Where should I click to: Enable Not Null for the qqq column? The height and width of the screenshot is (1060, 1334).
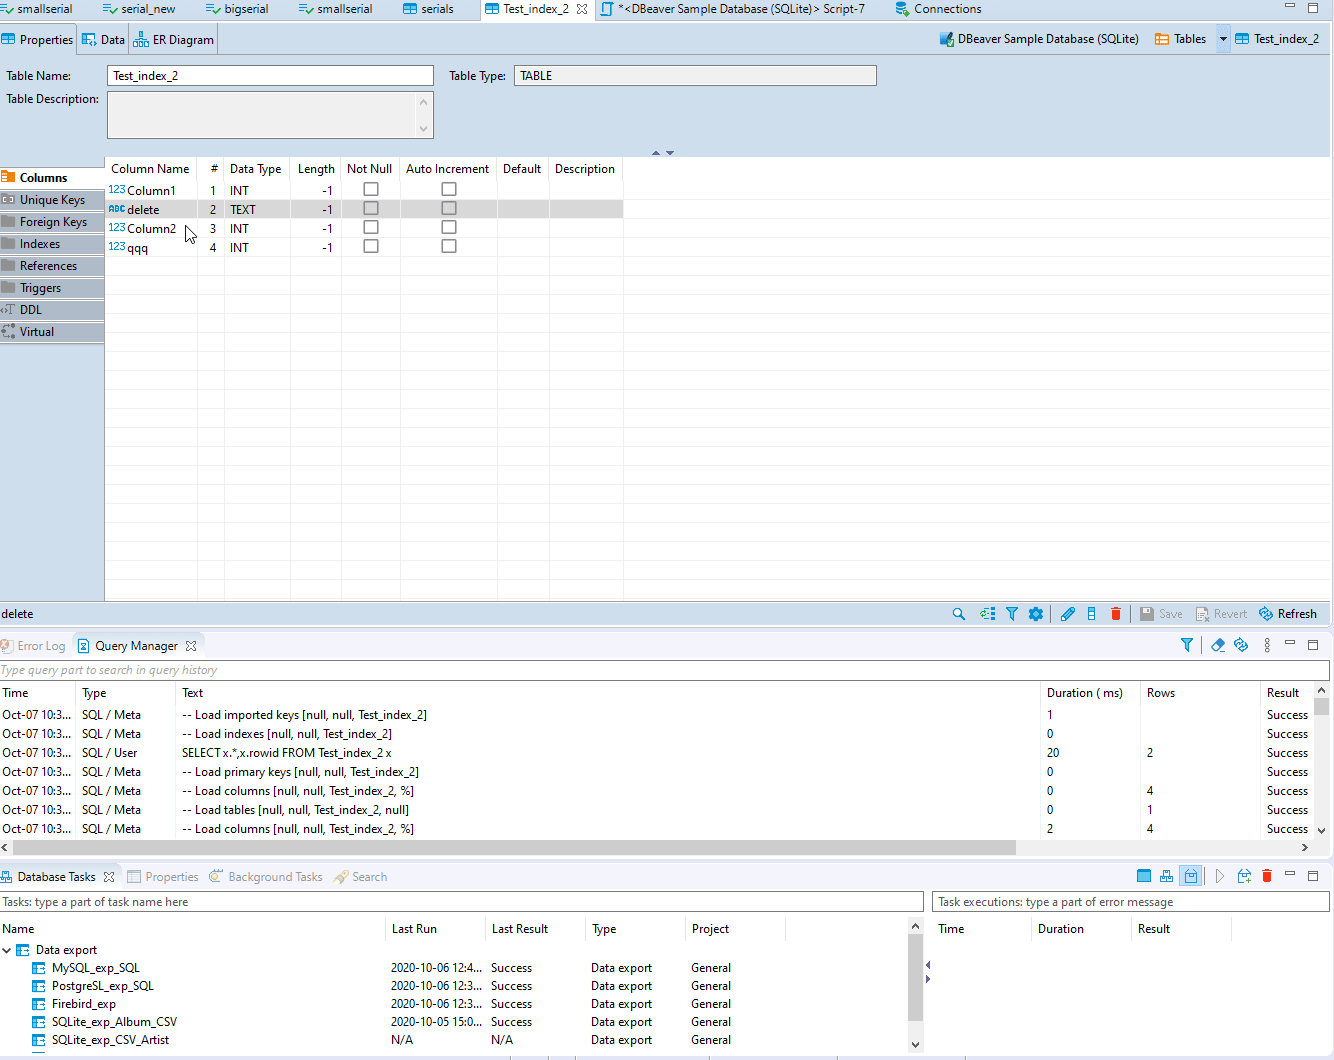tap(371, 245)
